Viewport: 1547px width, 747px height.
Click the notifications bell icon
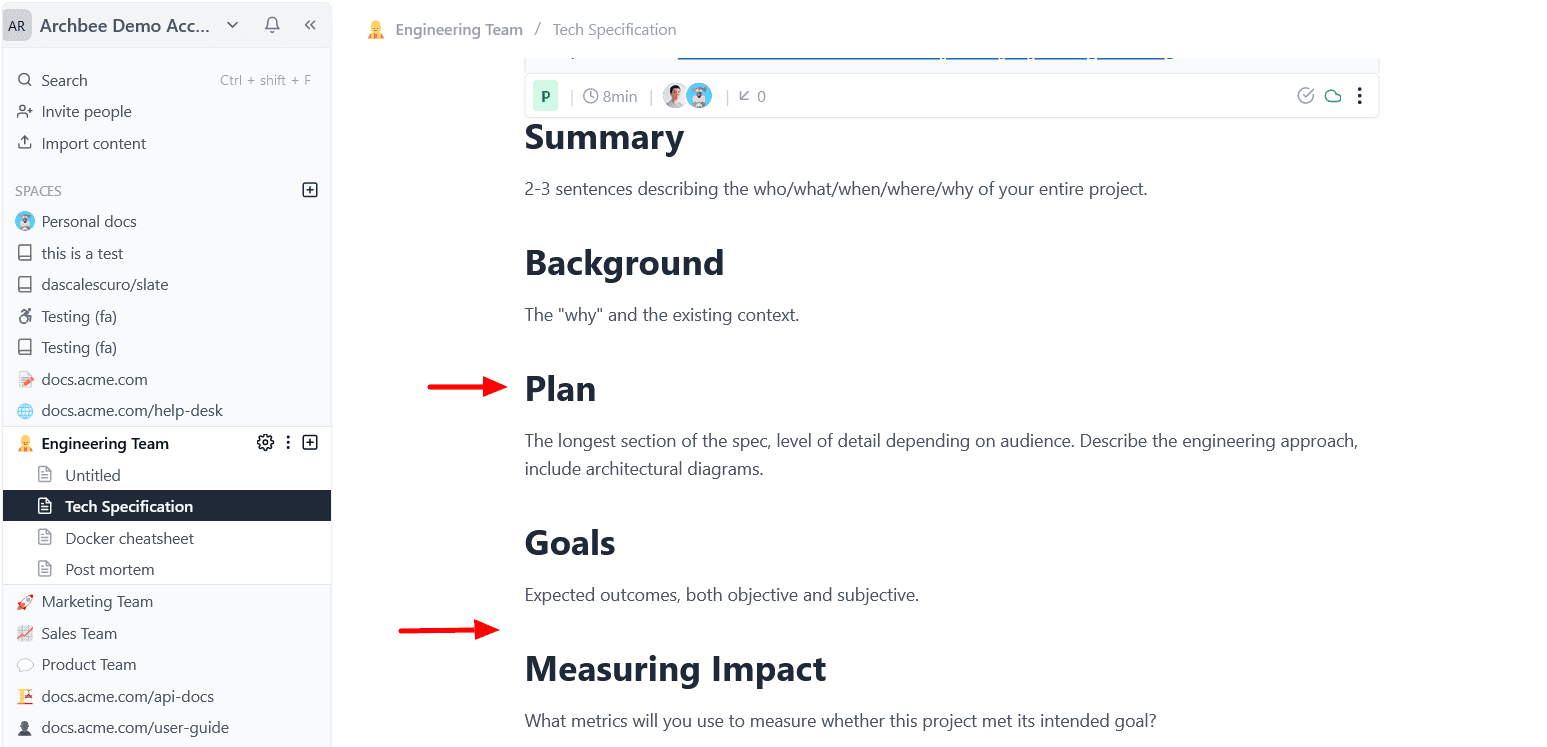[x=272, y=25]
